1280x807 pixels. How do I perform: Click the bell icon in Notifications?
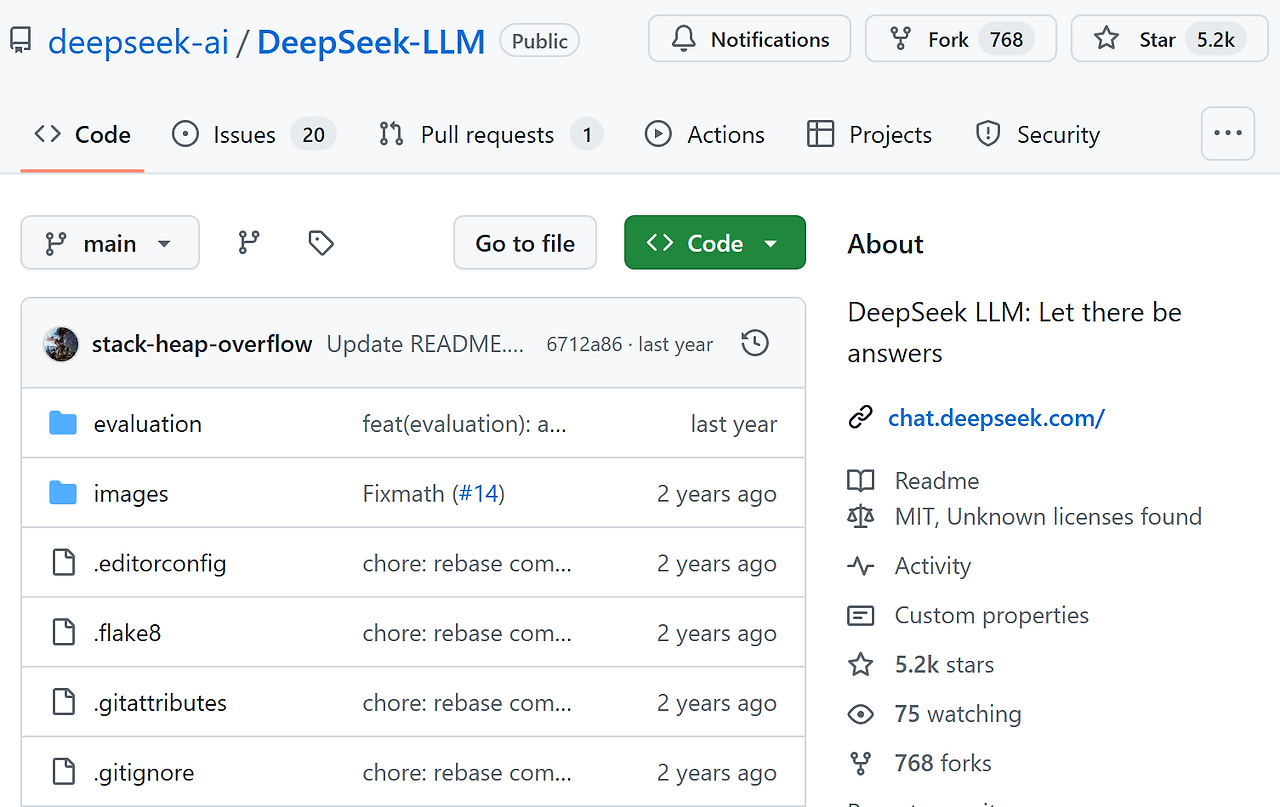point(684,39)
